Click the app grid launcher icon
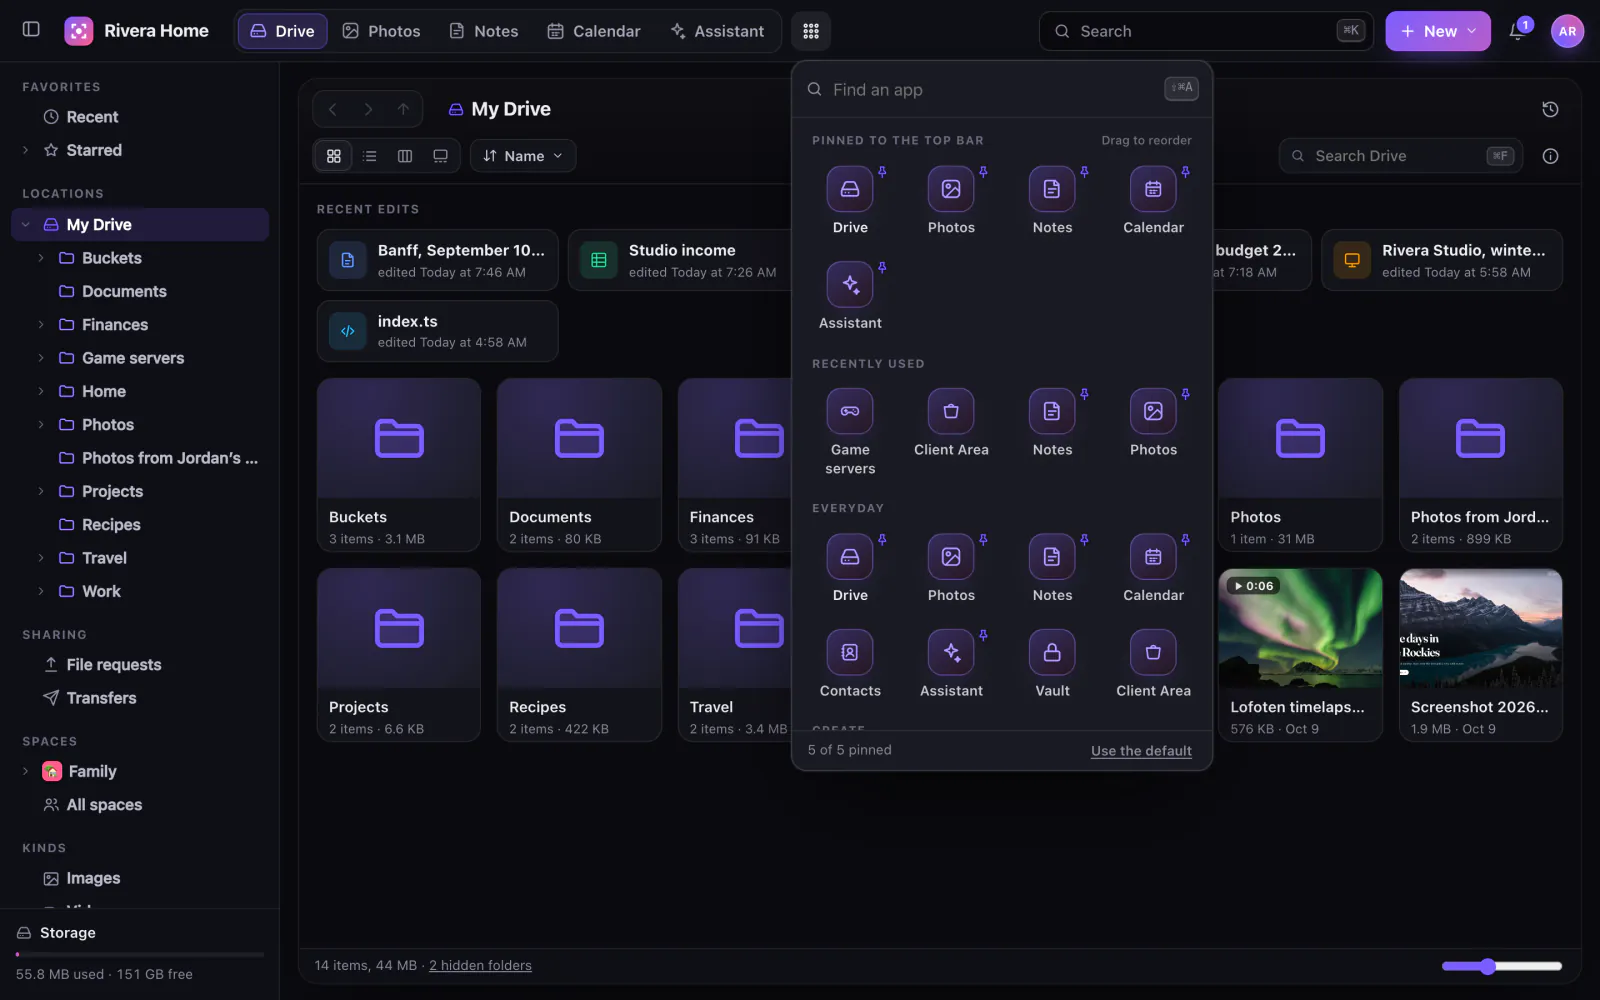 pyautogui.click(x=811, y=31)
